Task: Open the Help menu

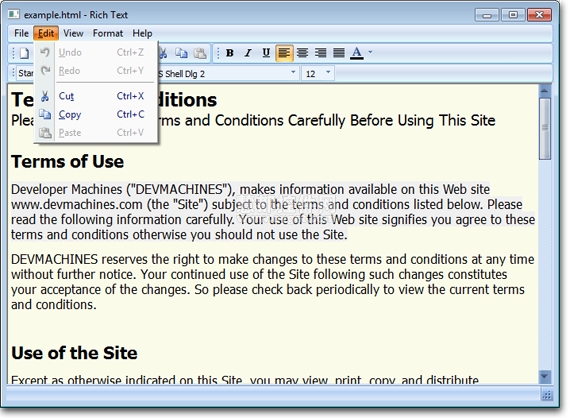Action: coord(142,33)
